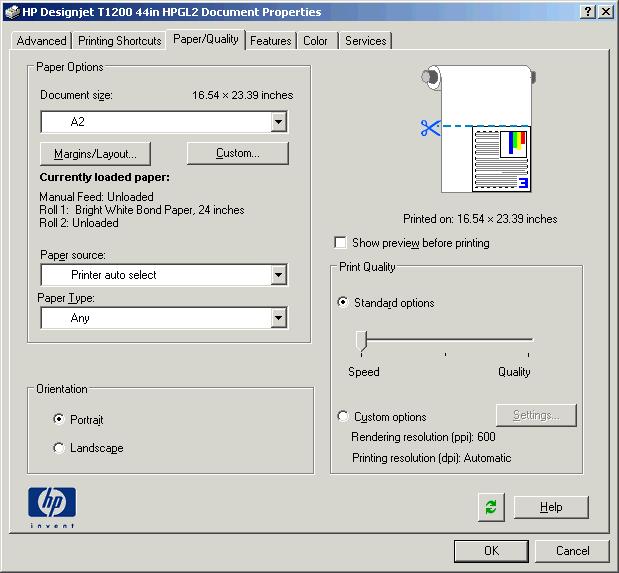Choose Portrait orientation
Viewport: 619px width, 573px height.
[x=58, y=419]
